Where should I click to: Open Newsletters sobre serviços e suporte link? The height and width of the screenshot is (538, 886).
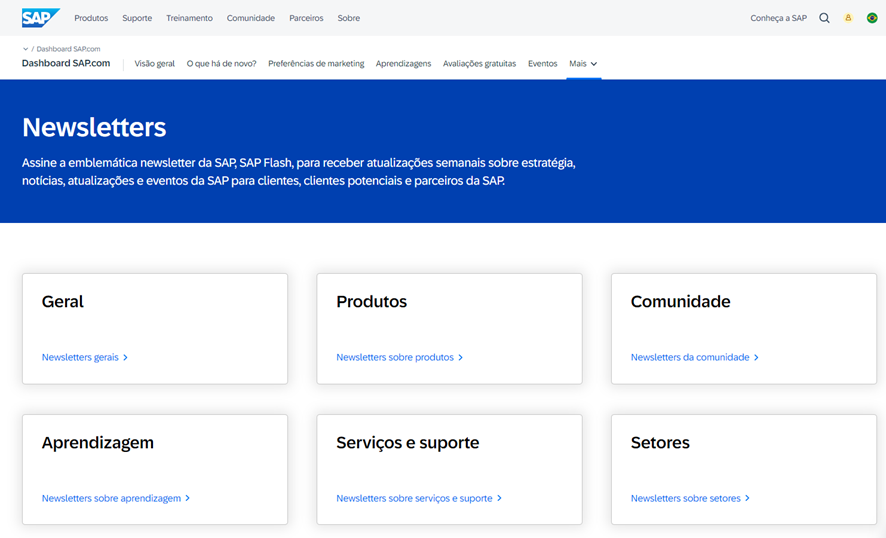(x=419, y=498)
